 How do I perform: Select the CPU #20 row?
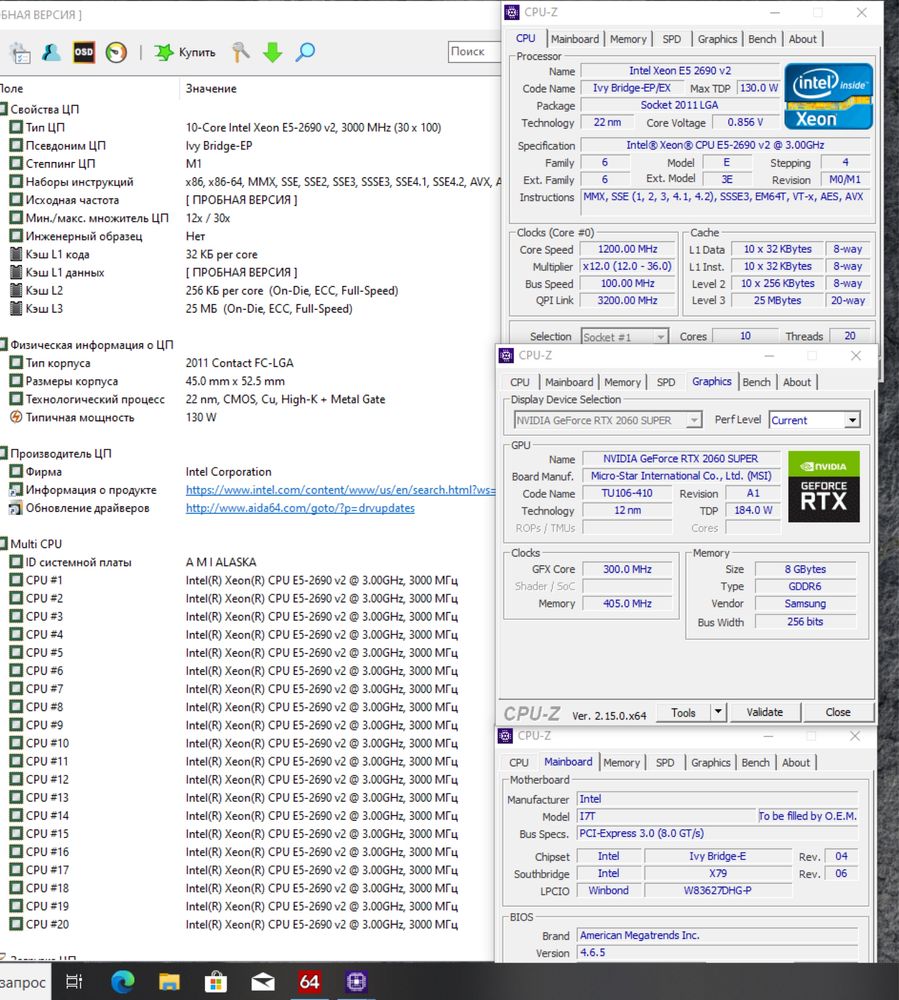point(251,925)
